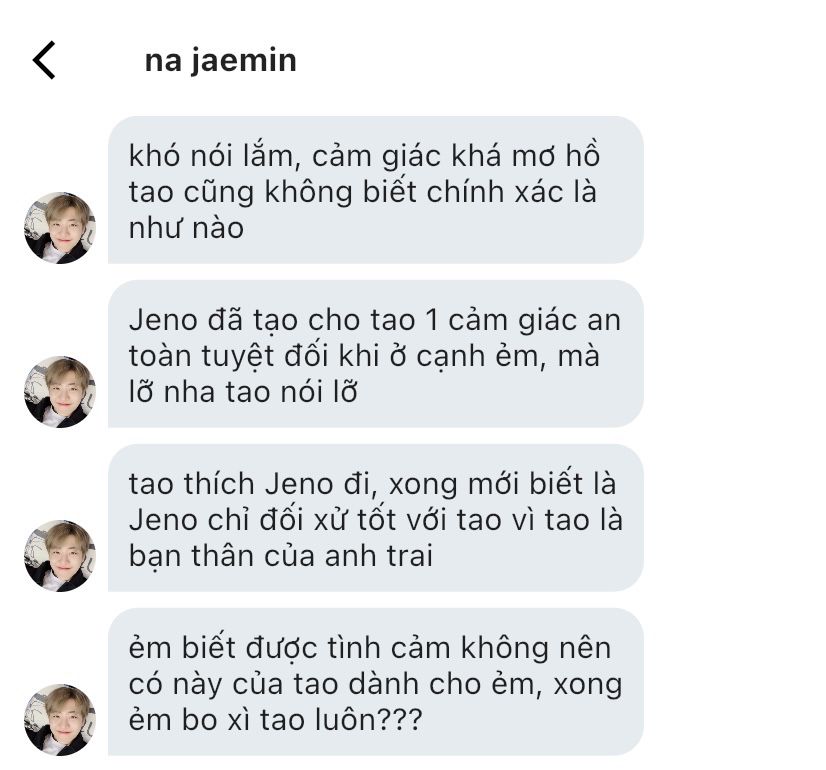Select the message starting 'ẻm biết được tình cảm'
The width and height of the screenshot is (826, 770).
point(376,682)
